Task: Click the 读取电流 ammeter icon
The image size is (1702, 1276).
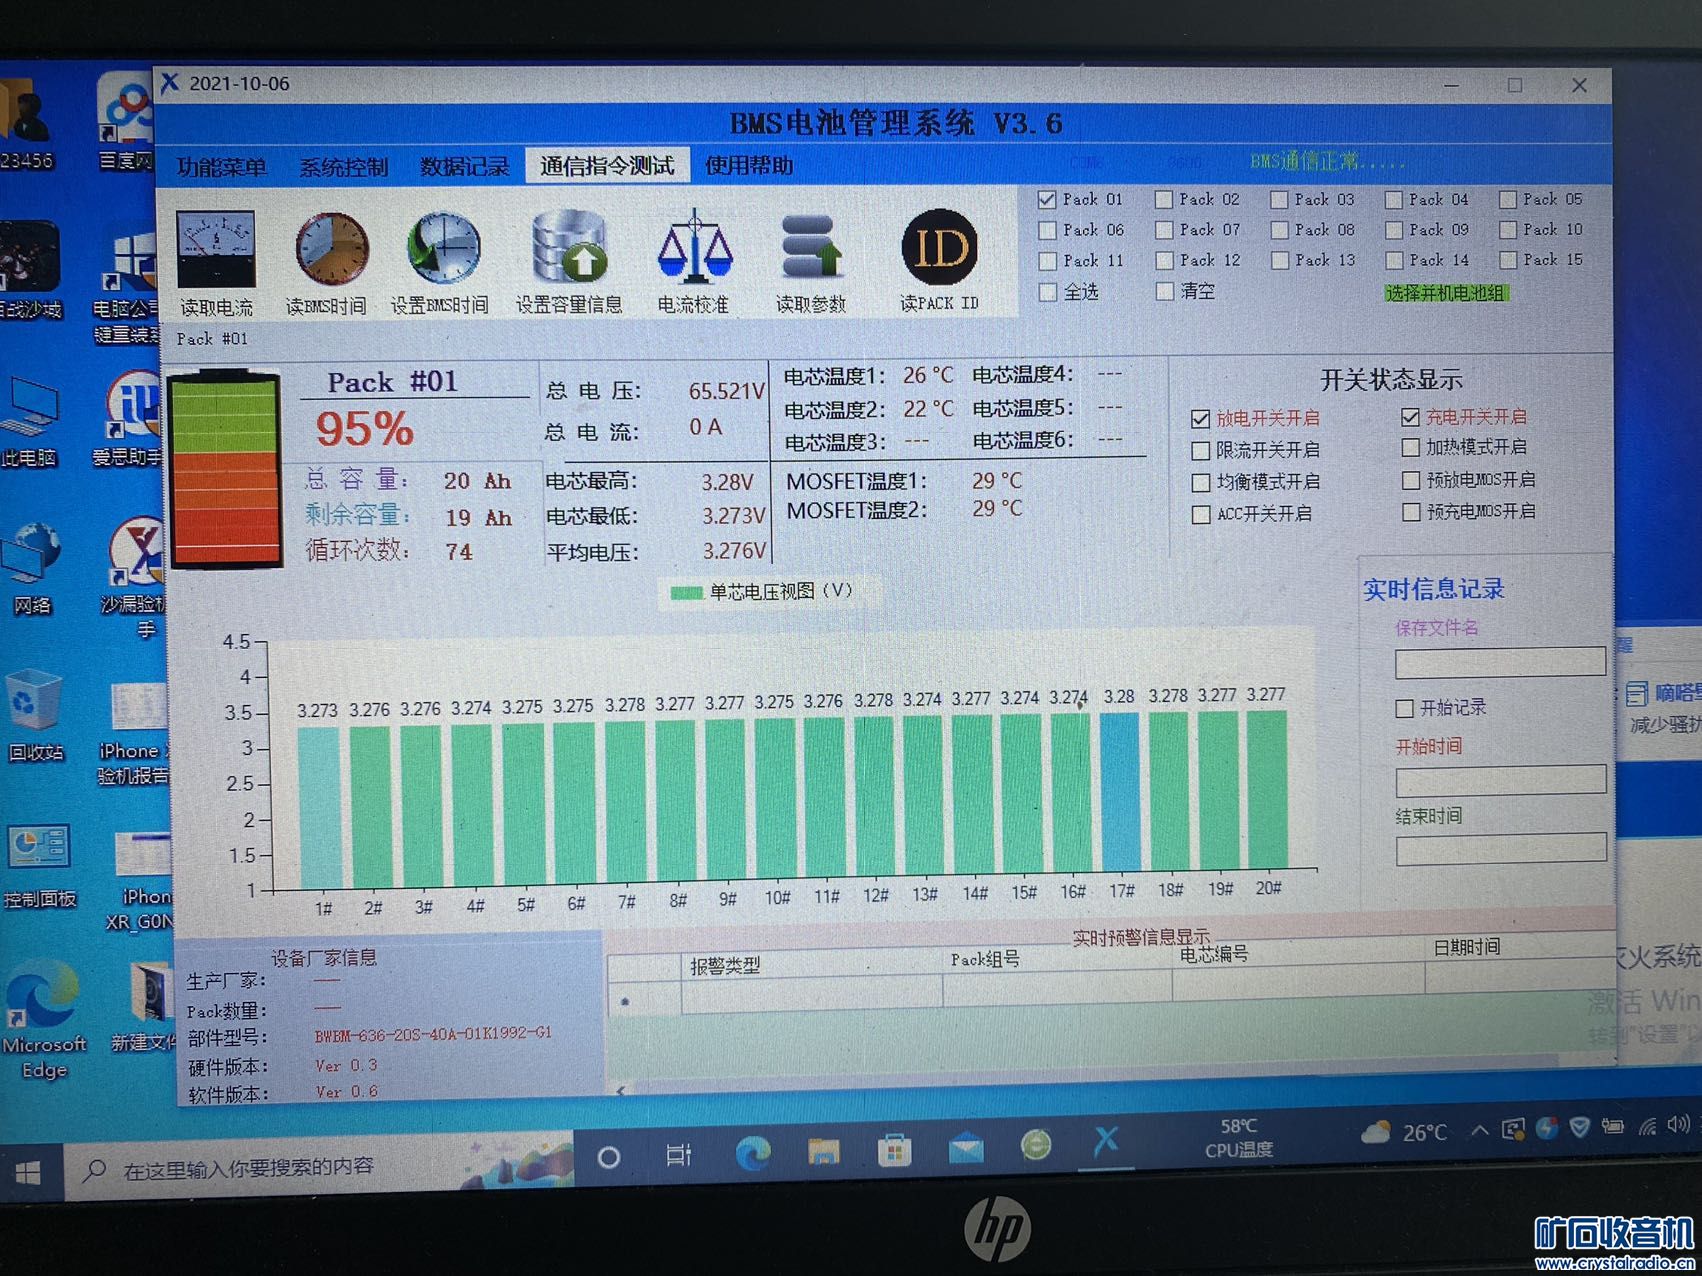Action: [216, 249]
